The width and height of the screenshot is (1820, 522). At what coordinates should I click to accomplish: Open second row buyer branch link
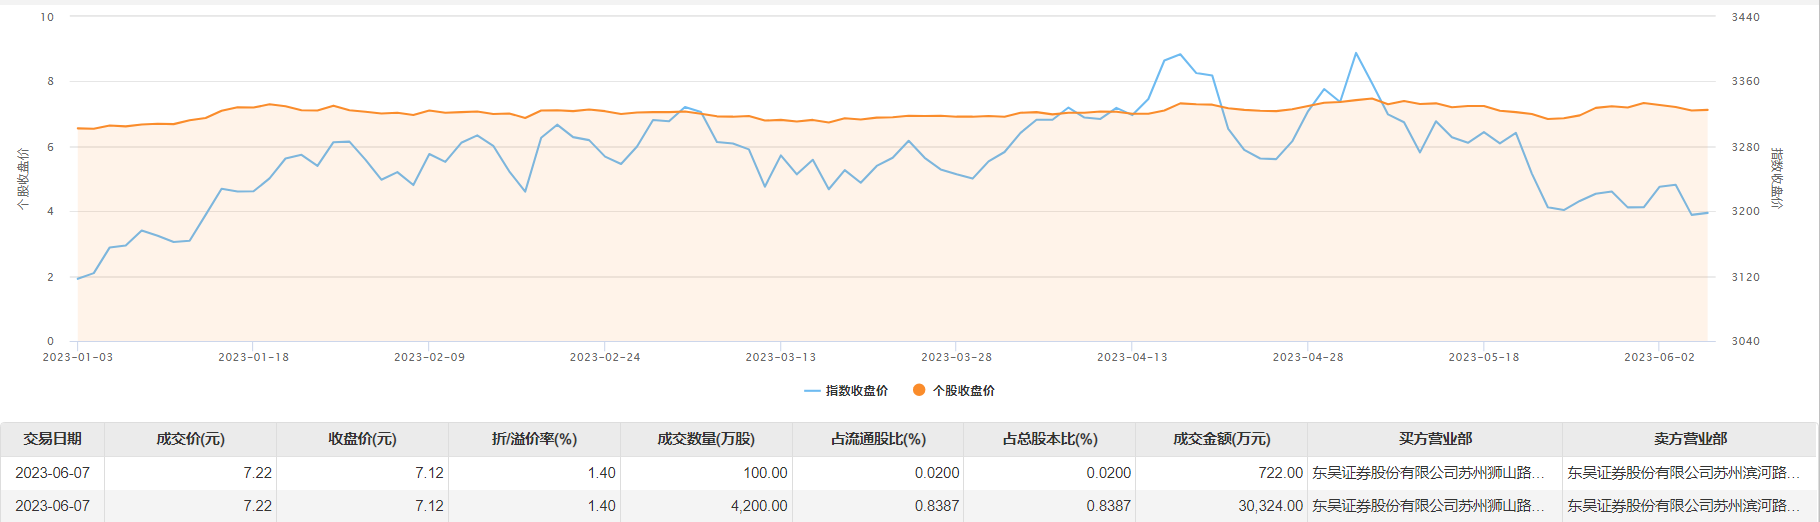1428,506
